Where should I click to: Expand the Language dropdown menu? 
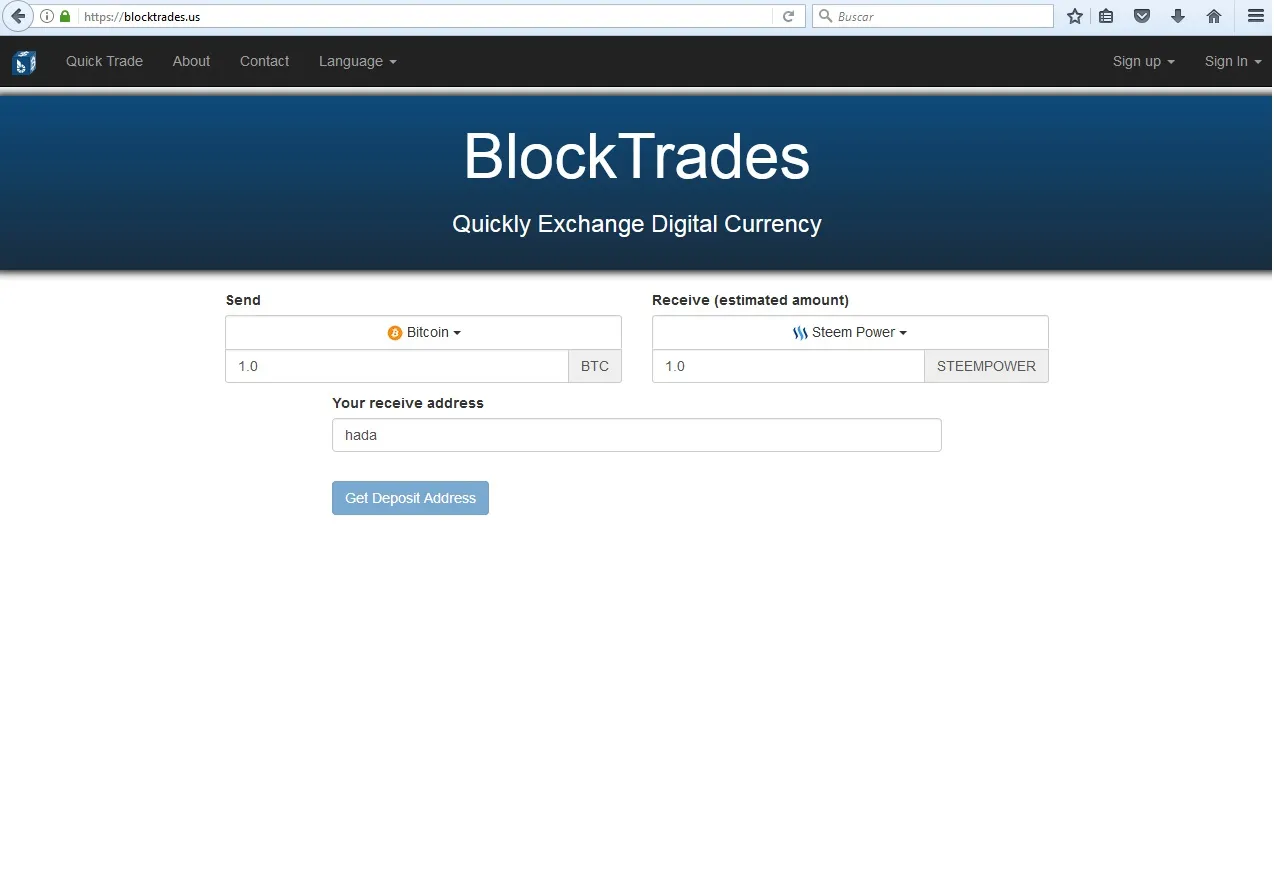(358, 61)
